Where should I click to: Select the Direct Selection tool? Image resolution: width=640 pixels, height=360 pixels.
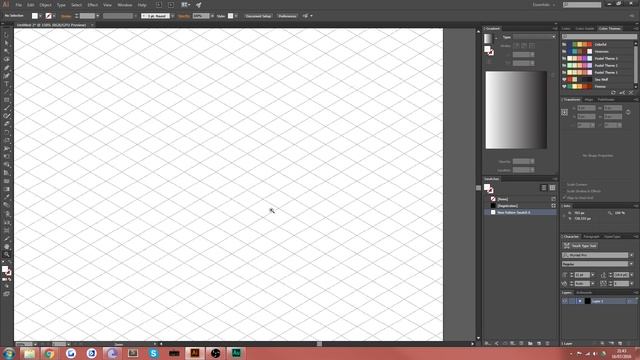[6, 43]
